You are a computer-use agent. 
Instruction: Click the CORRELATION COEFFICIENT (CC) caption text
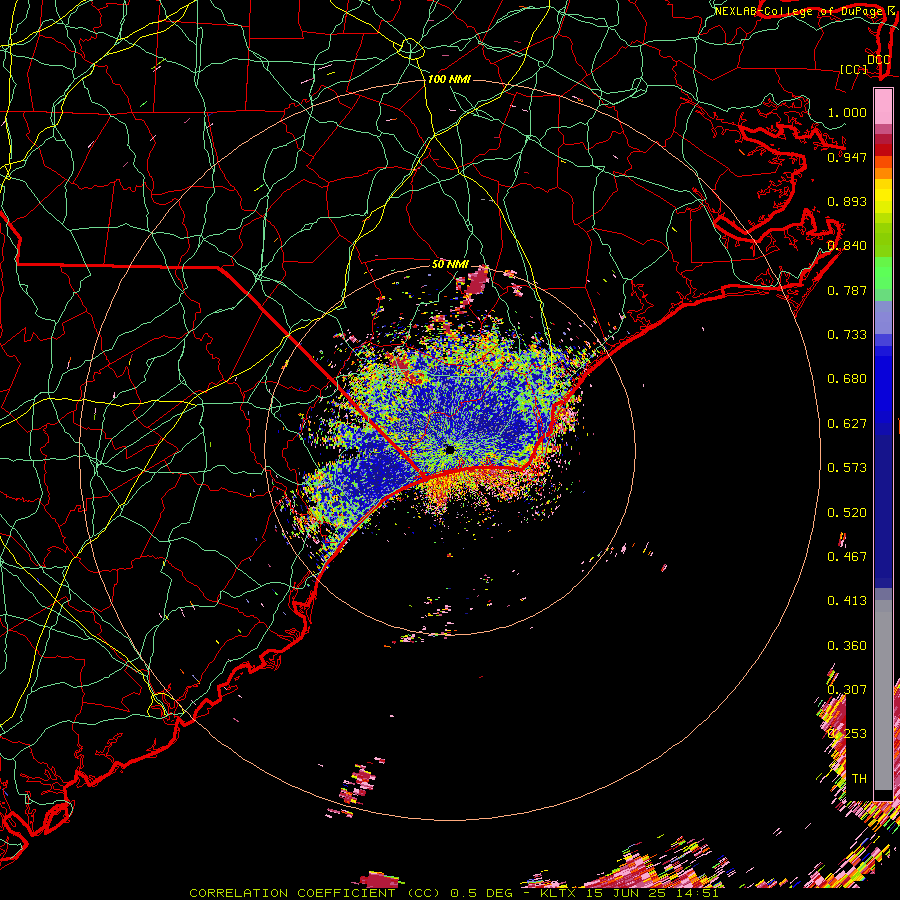(x=315, y=893)
